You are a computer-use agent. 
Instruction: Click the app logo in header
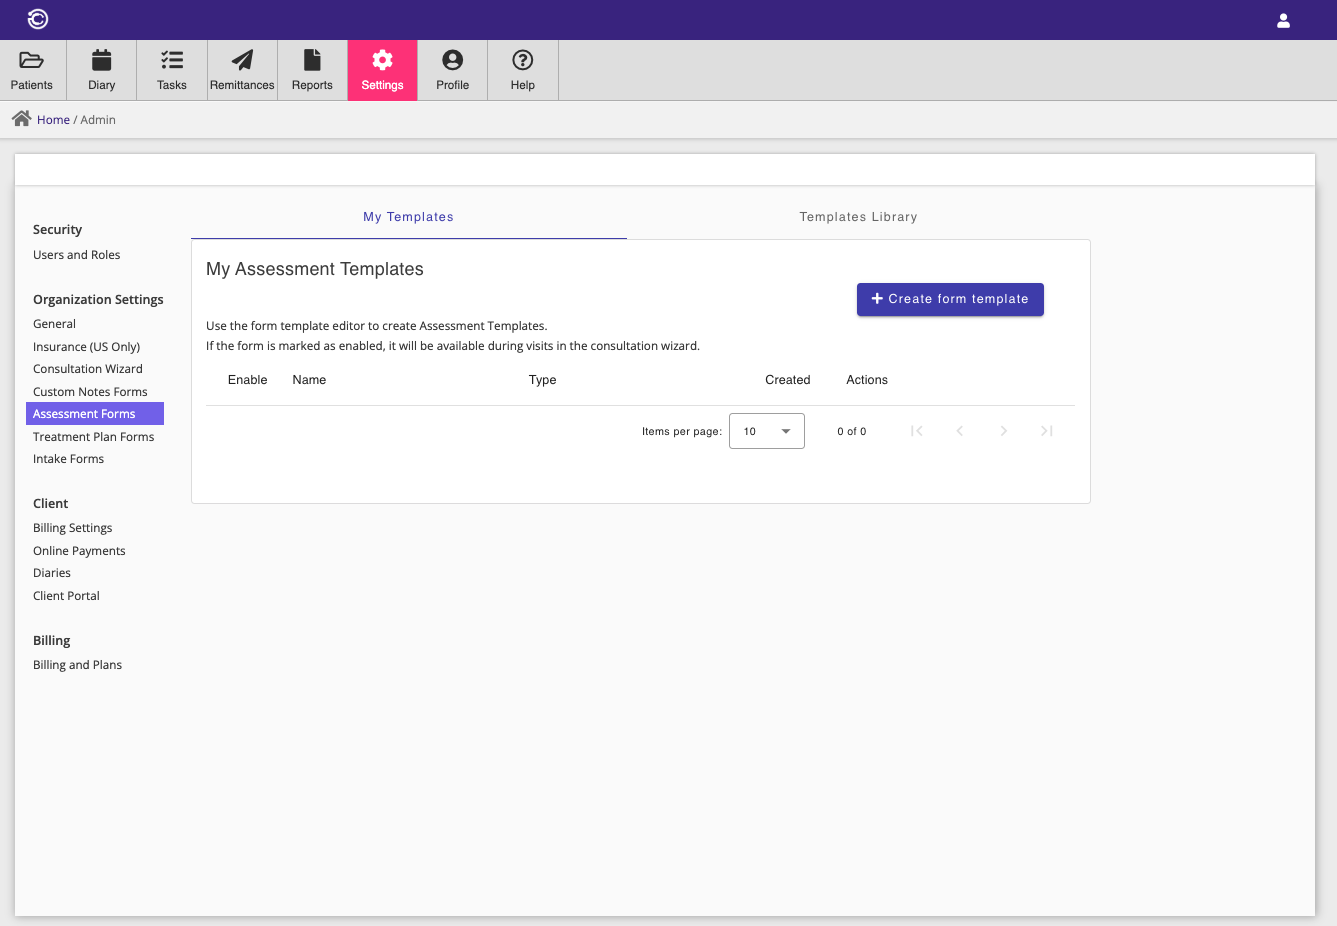(38, 19)
